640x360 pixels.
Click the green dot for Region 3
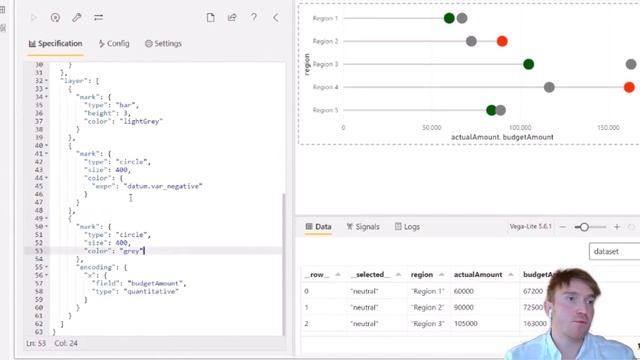click(x=529, y=64)
